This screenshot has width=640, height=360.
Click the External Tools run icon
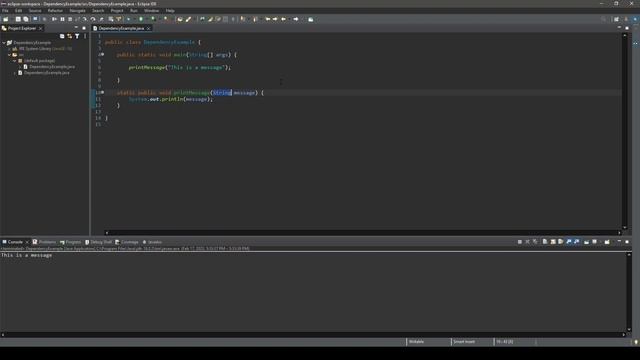pos(165,19)
